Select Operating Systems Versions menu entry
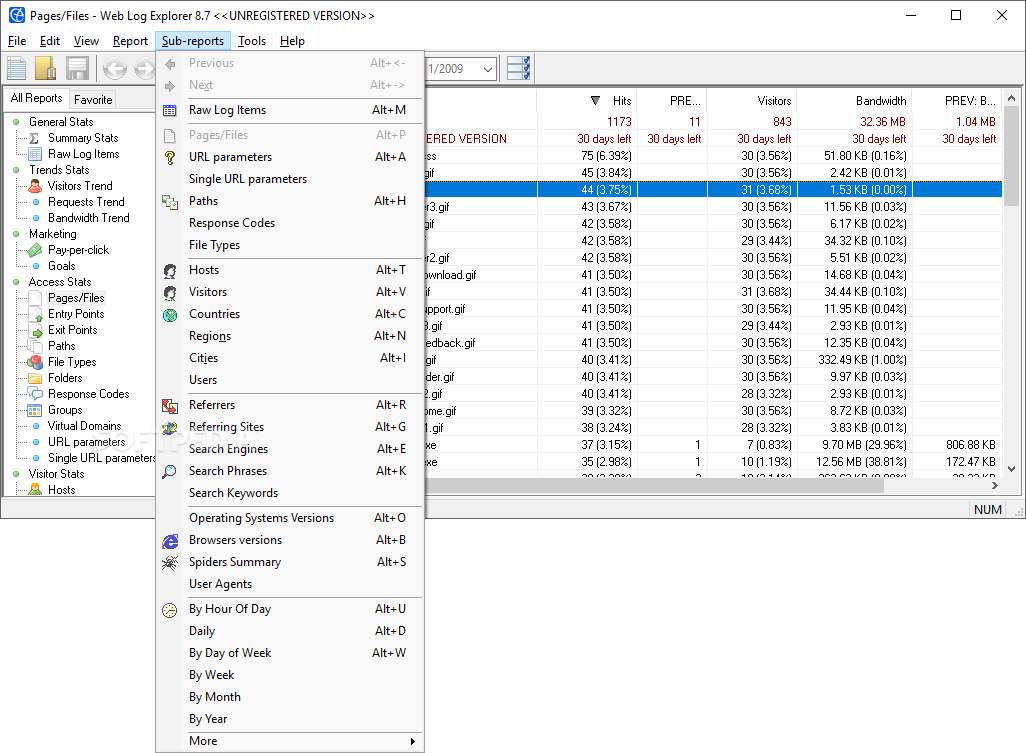The height and width of the screenshot is (753, 1026). (290, 518)
